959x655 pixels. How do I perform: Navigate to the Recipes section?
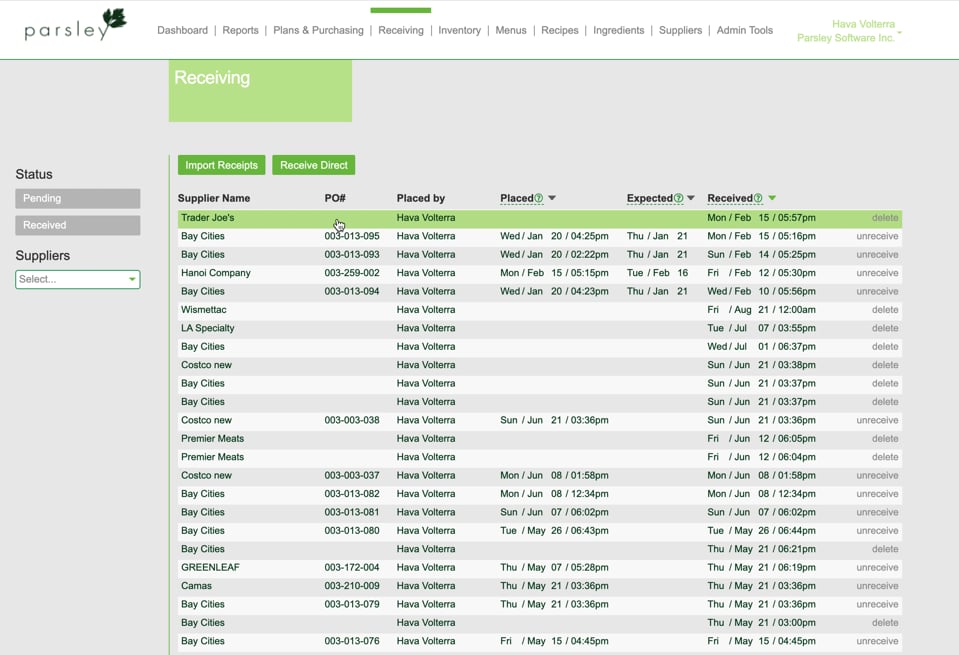pos(559,30)
